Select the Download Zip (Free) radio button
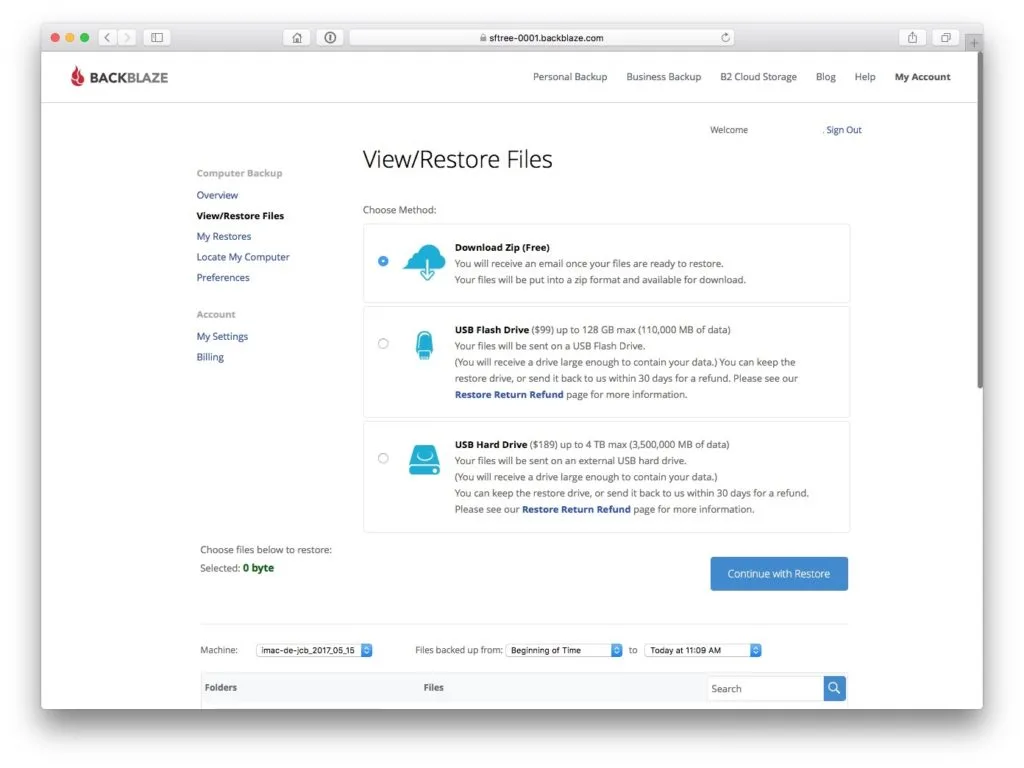Viewport: 1024px width, 768px height. click(x=383, y=261)
